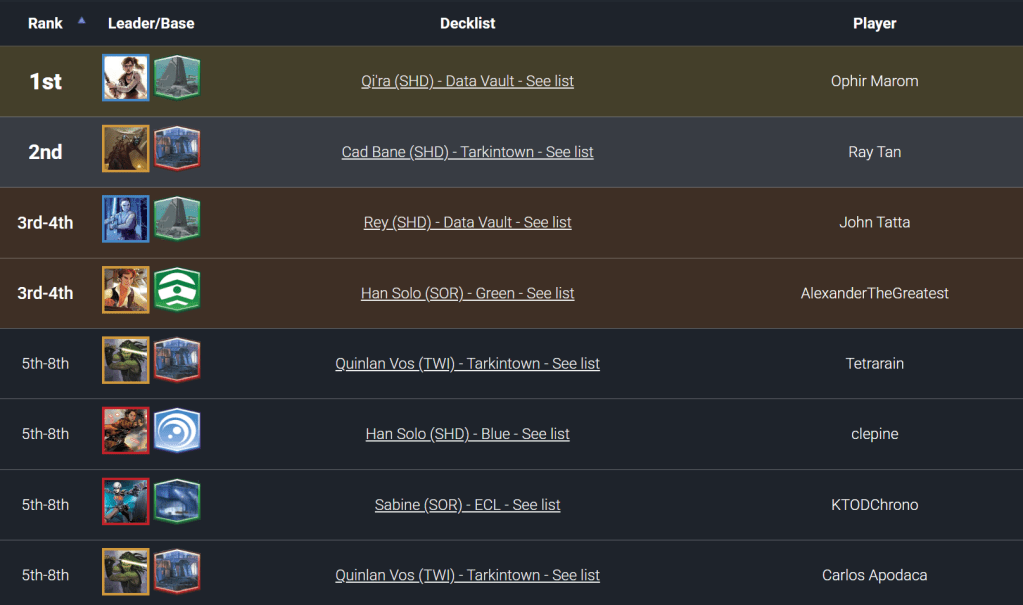
Task: Click the Quinlan Vos leader icon in Tetrarain's row
Action: coord(126,360)
